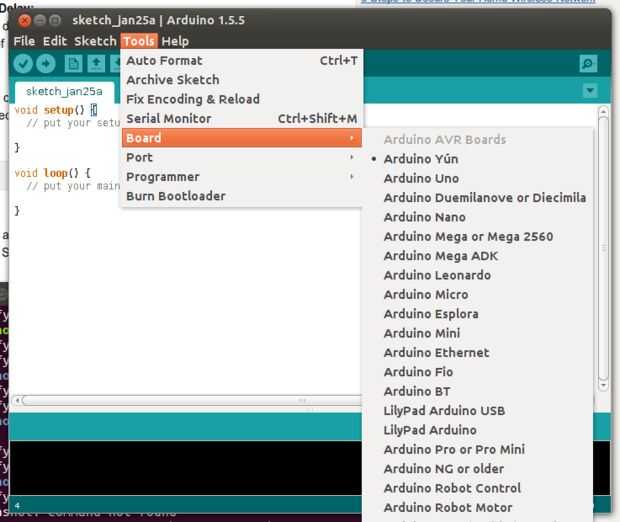Select Fix Encoding & Reload
The height and width of the screenshot is (522, 620).
point(242,99)
